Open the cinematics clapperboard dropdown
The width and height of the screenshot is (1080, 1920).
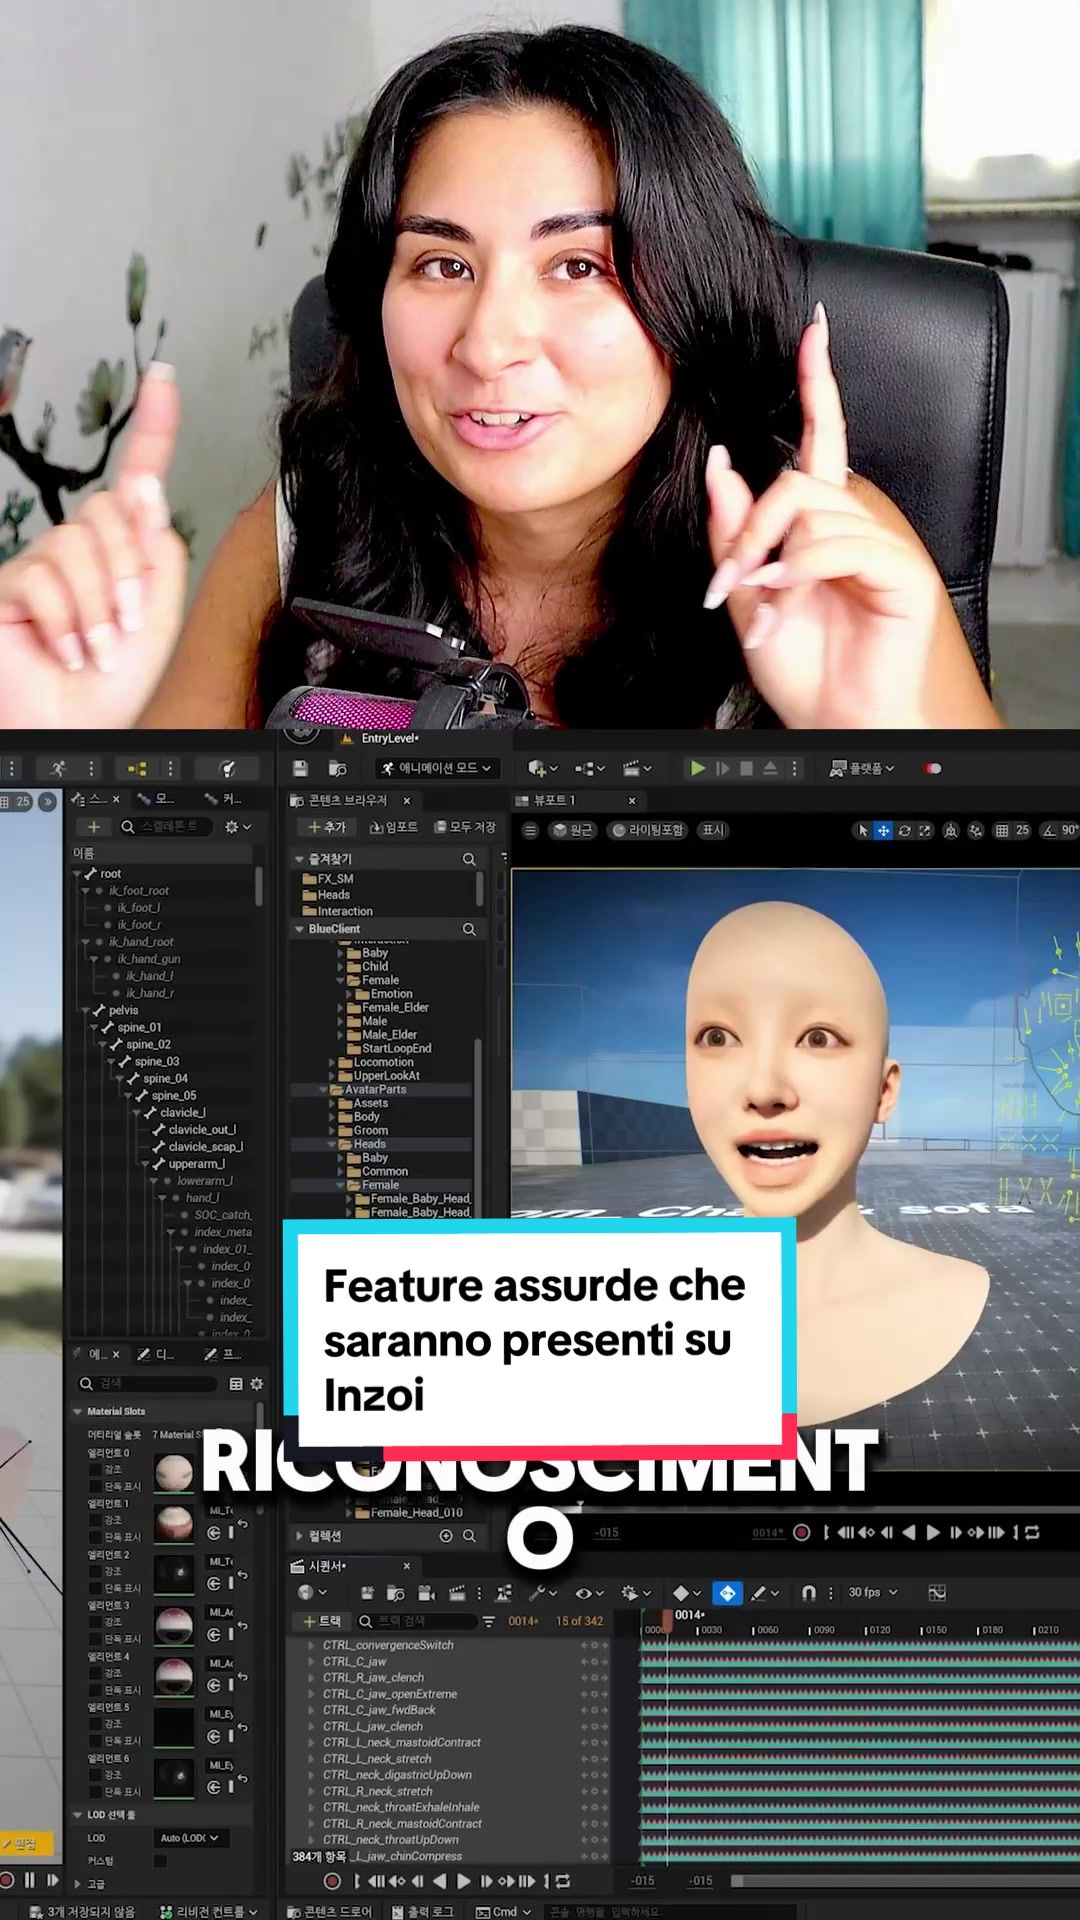[x=637, y=768]
